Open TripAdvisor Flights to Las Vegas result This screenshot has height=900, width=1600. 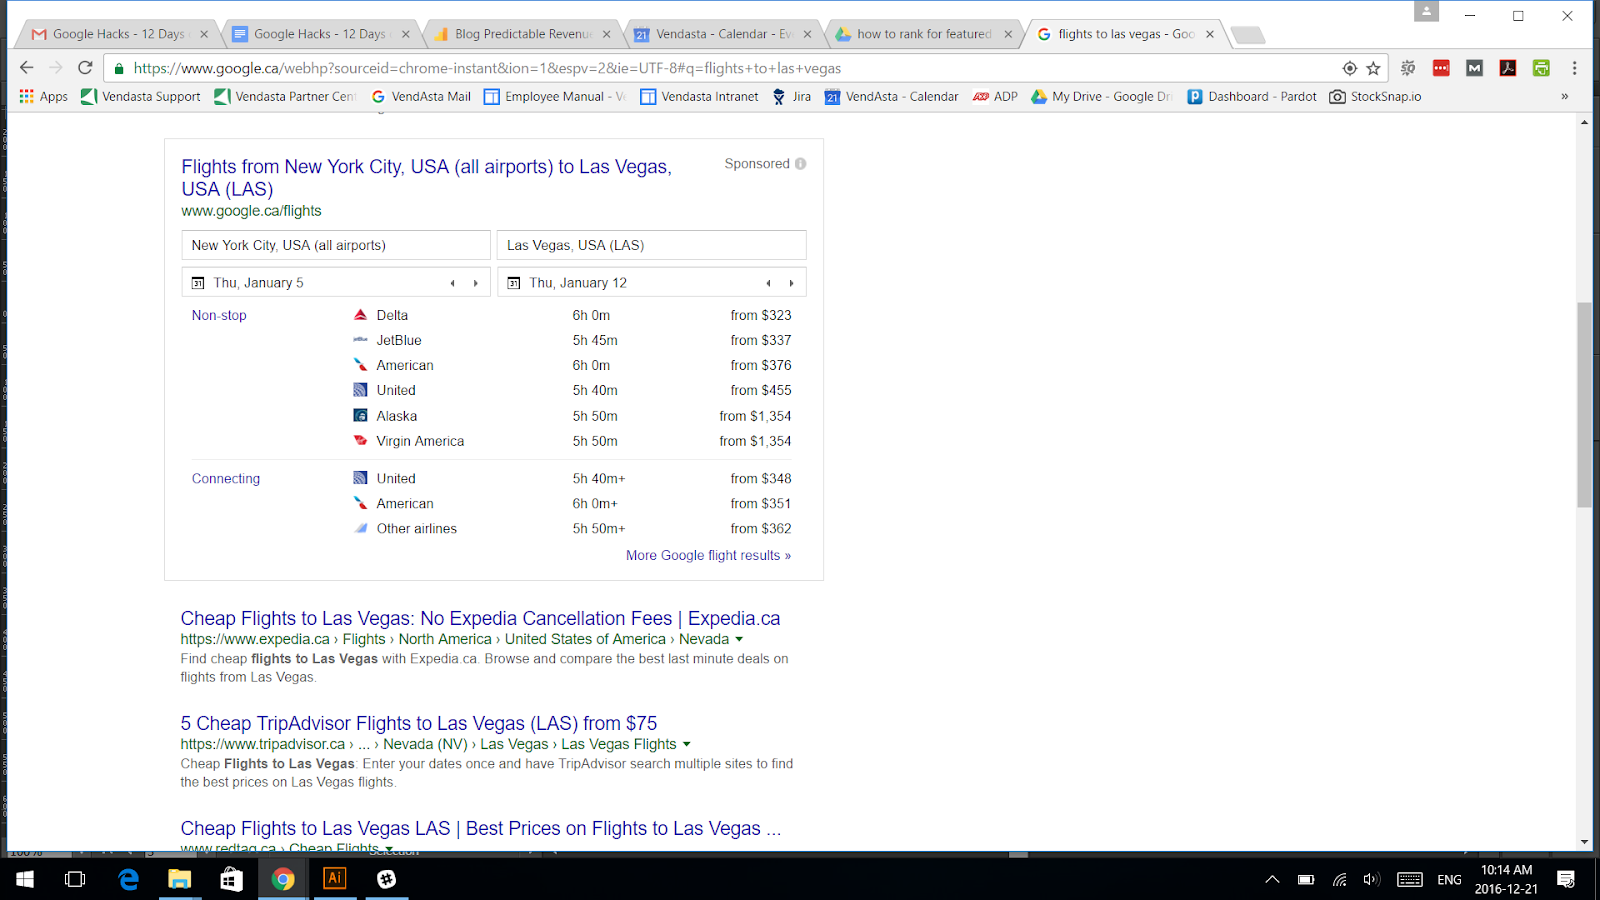pyautogui.click(x=419, y=723)
